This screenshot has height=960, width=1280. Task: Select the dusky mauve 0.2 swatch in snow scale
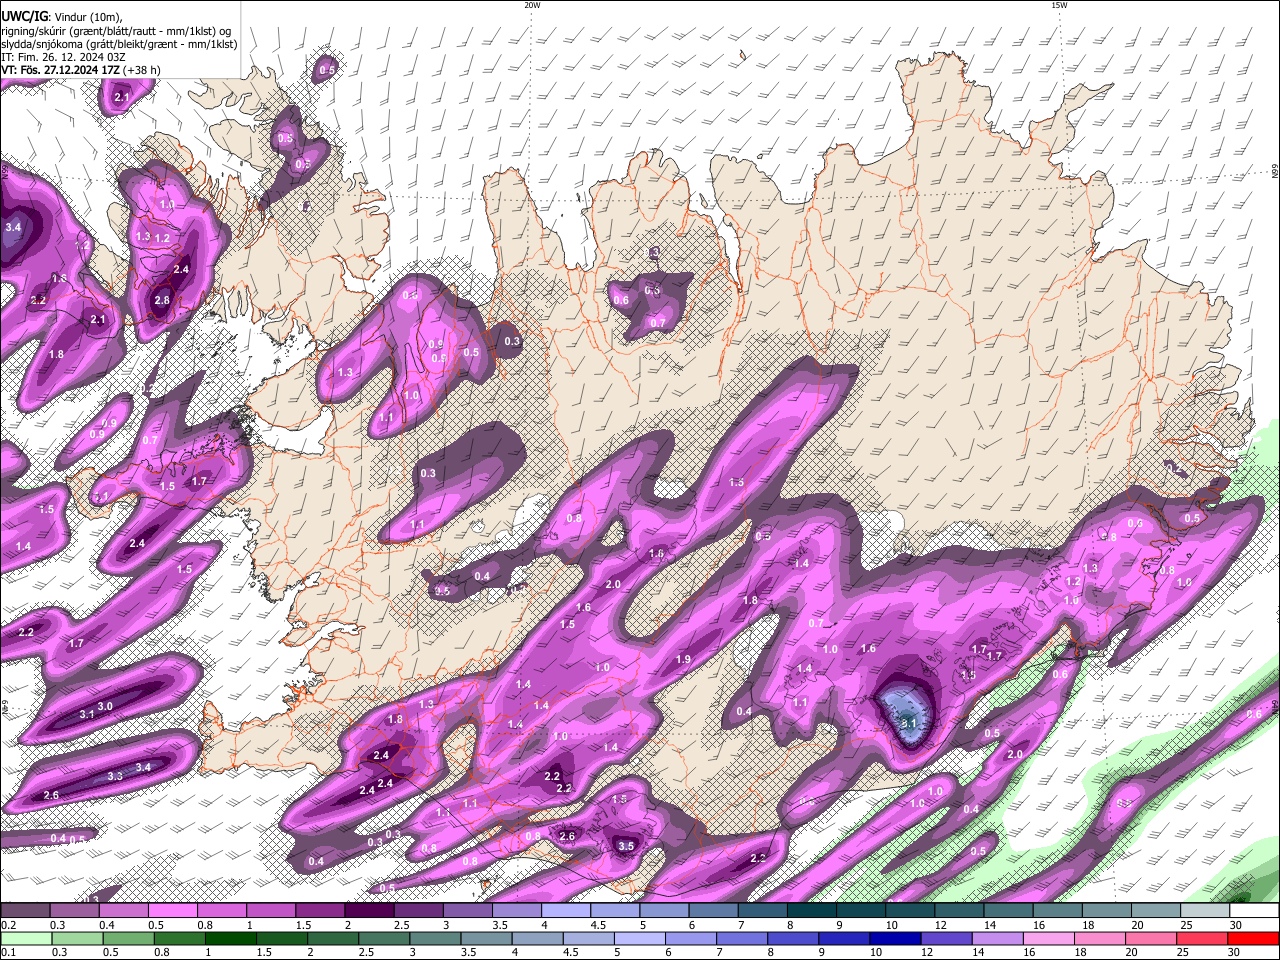click(x=24, y=910)
